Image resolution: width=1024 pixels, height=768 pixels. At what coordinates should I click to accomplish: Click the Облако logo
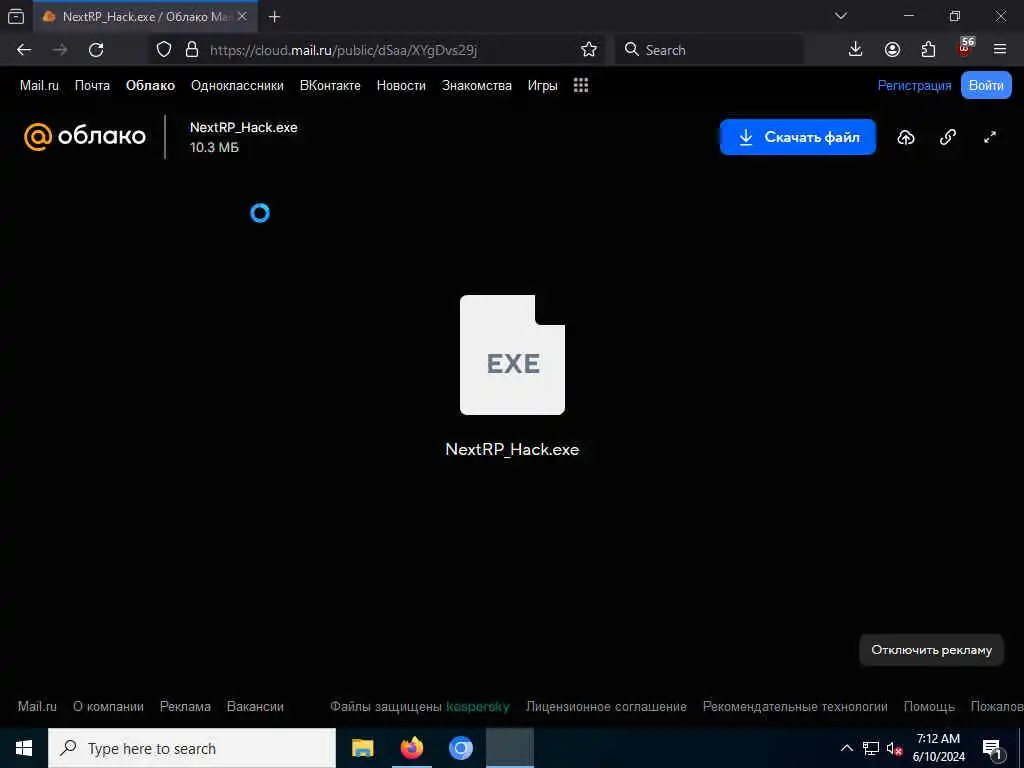85,136
